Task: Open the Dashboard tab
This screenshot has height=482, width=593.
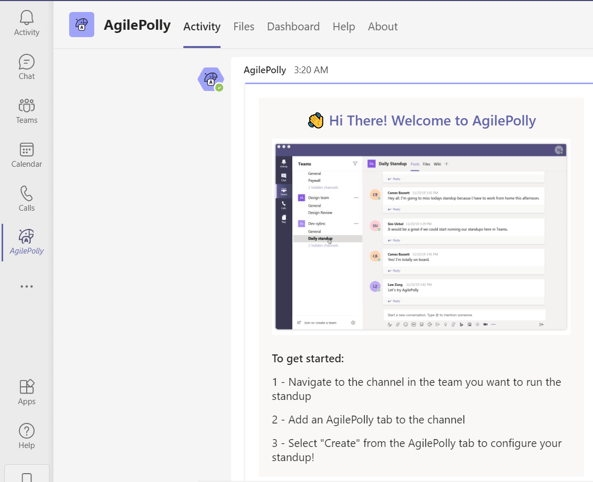Action: coord(293,26)
